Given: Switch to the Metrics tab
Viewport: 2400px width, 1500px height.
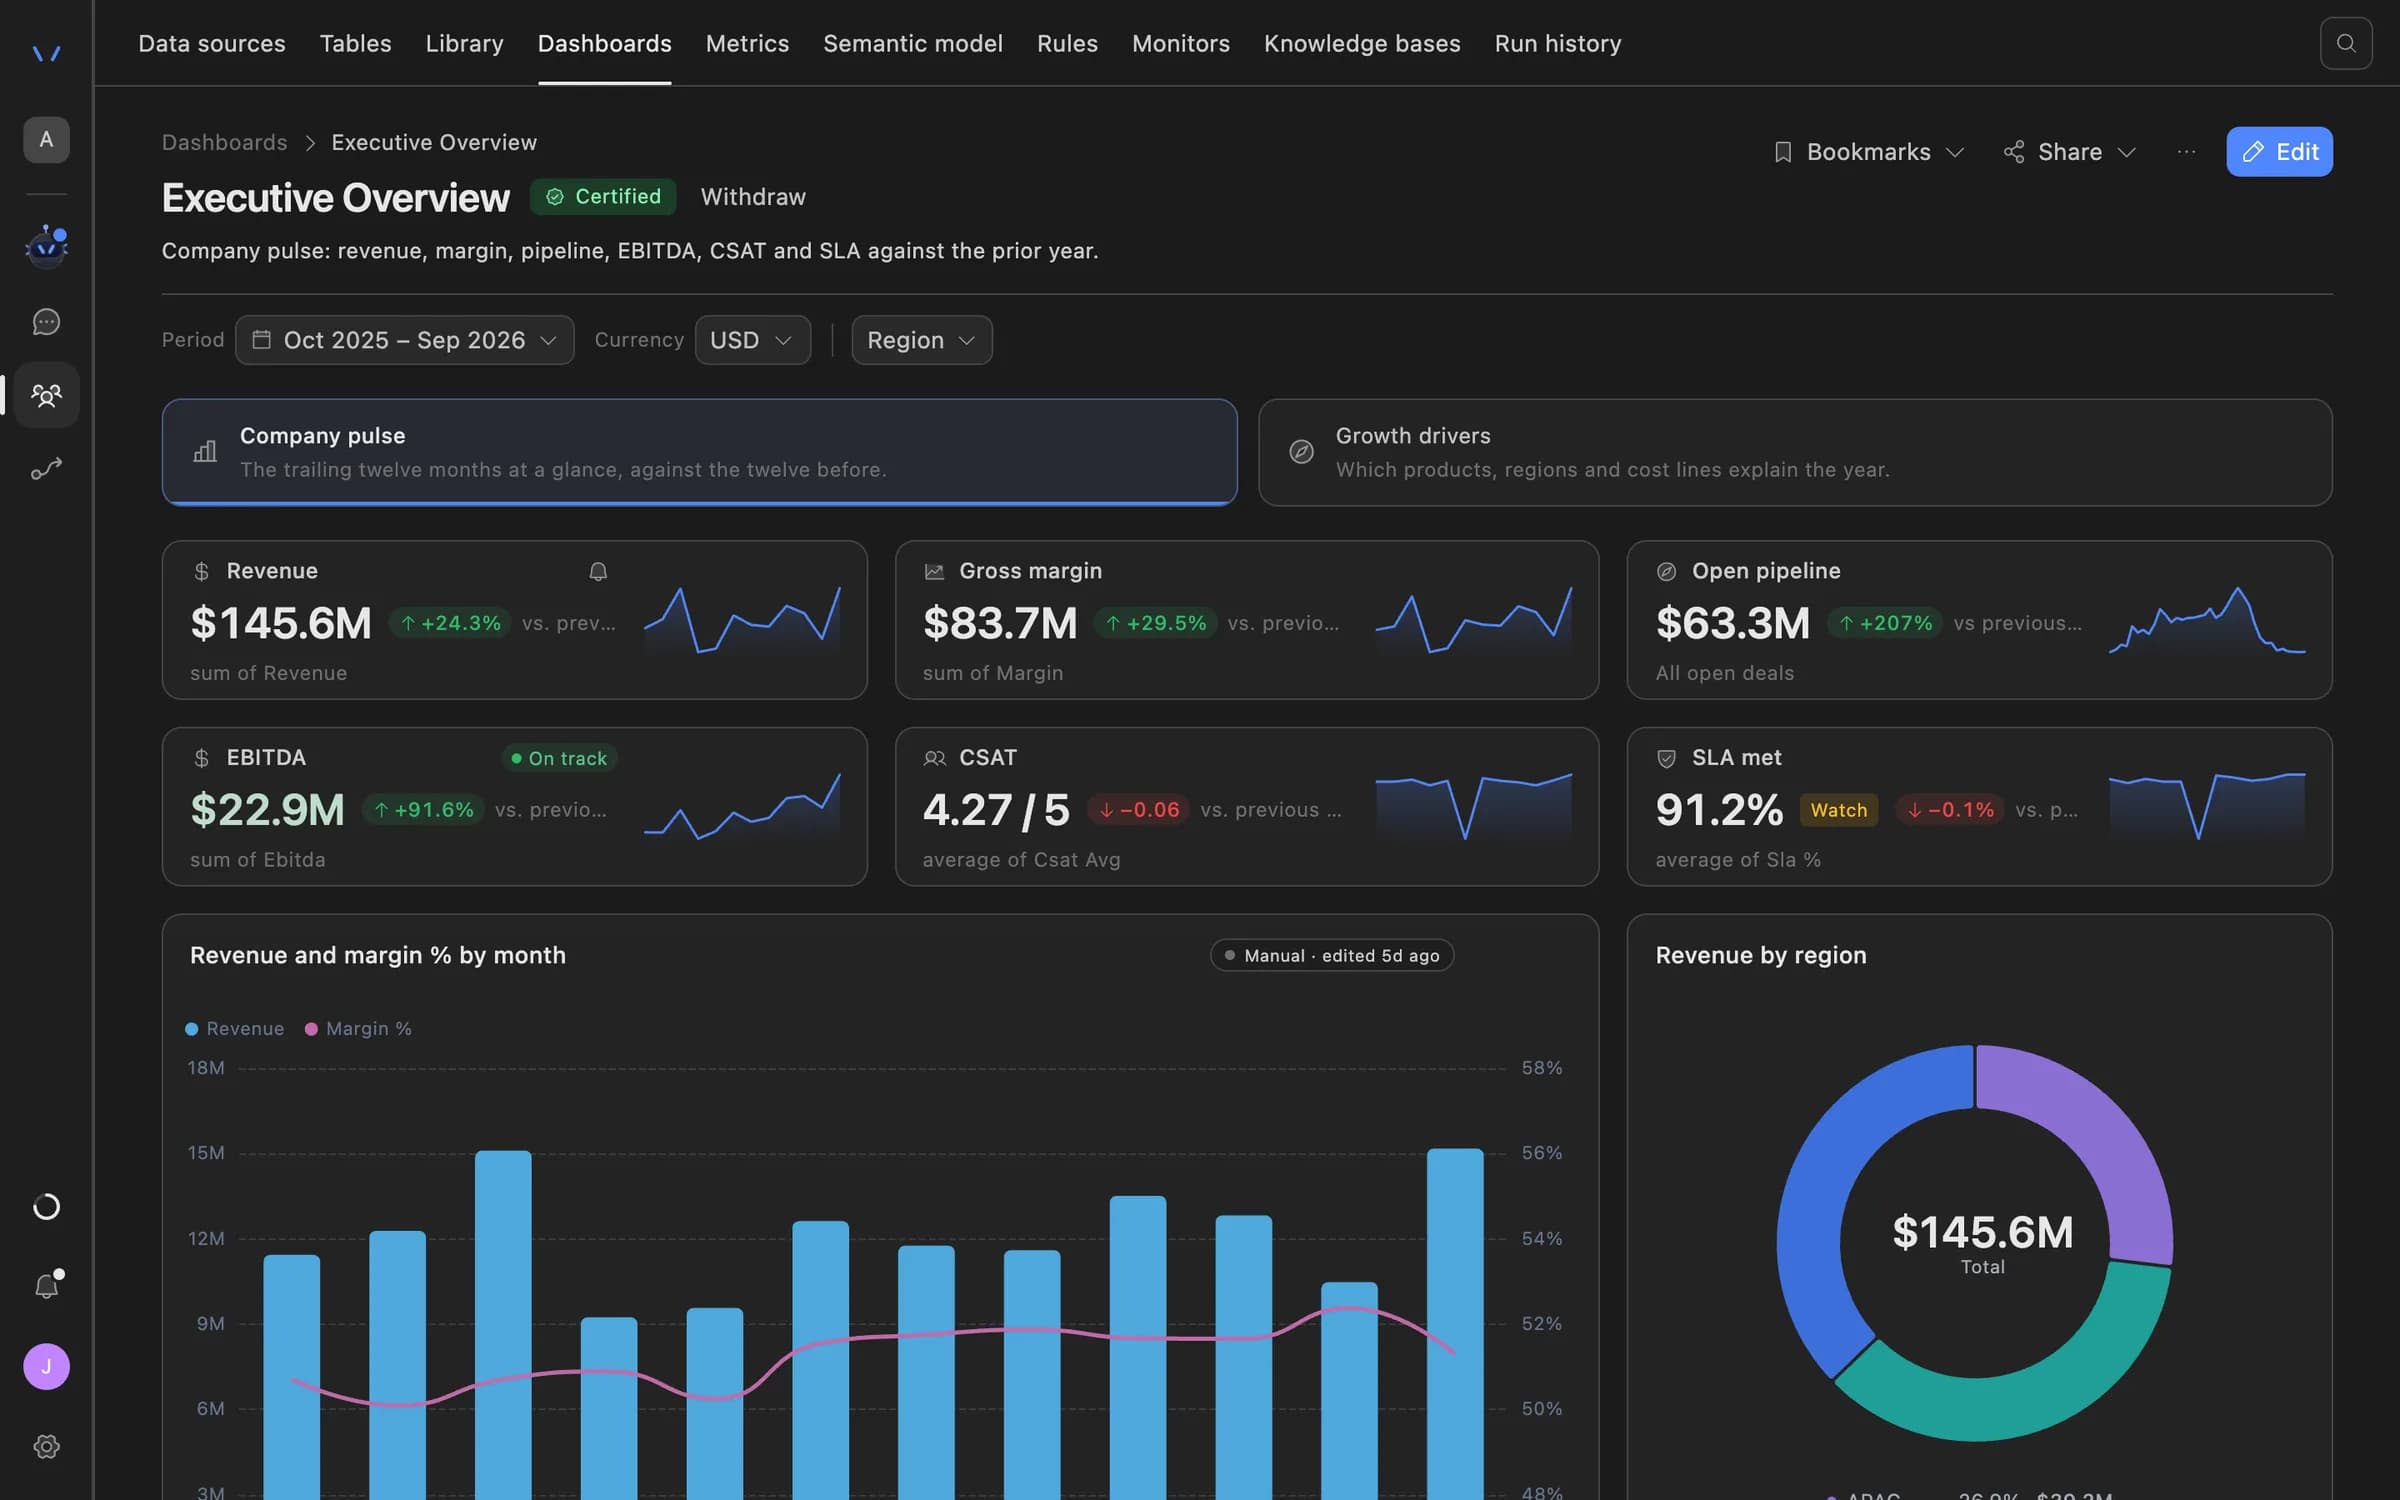Looking at the screenshot, I should coord(747,44).
